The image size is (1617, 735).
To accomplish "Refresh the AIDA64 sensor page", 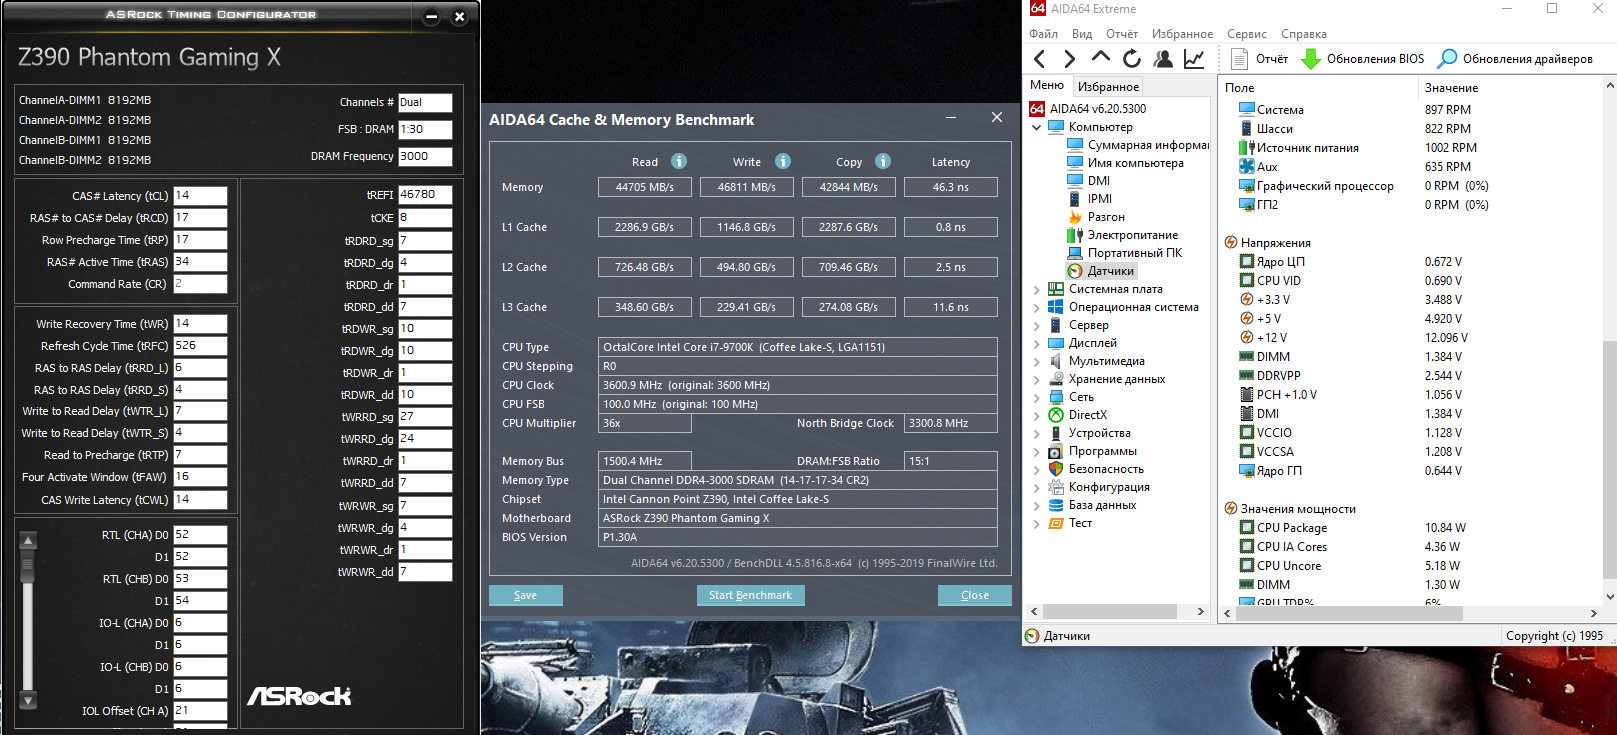I will pos(1132,59).
